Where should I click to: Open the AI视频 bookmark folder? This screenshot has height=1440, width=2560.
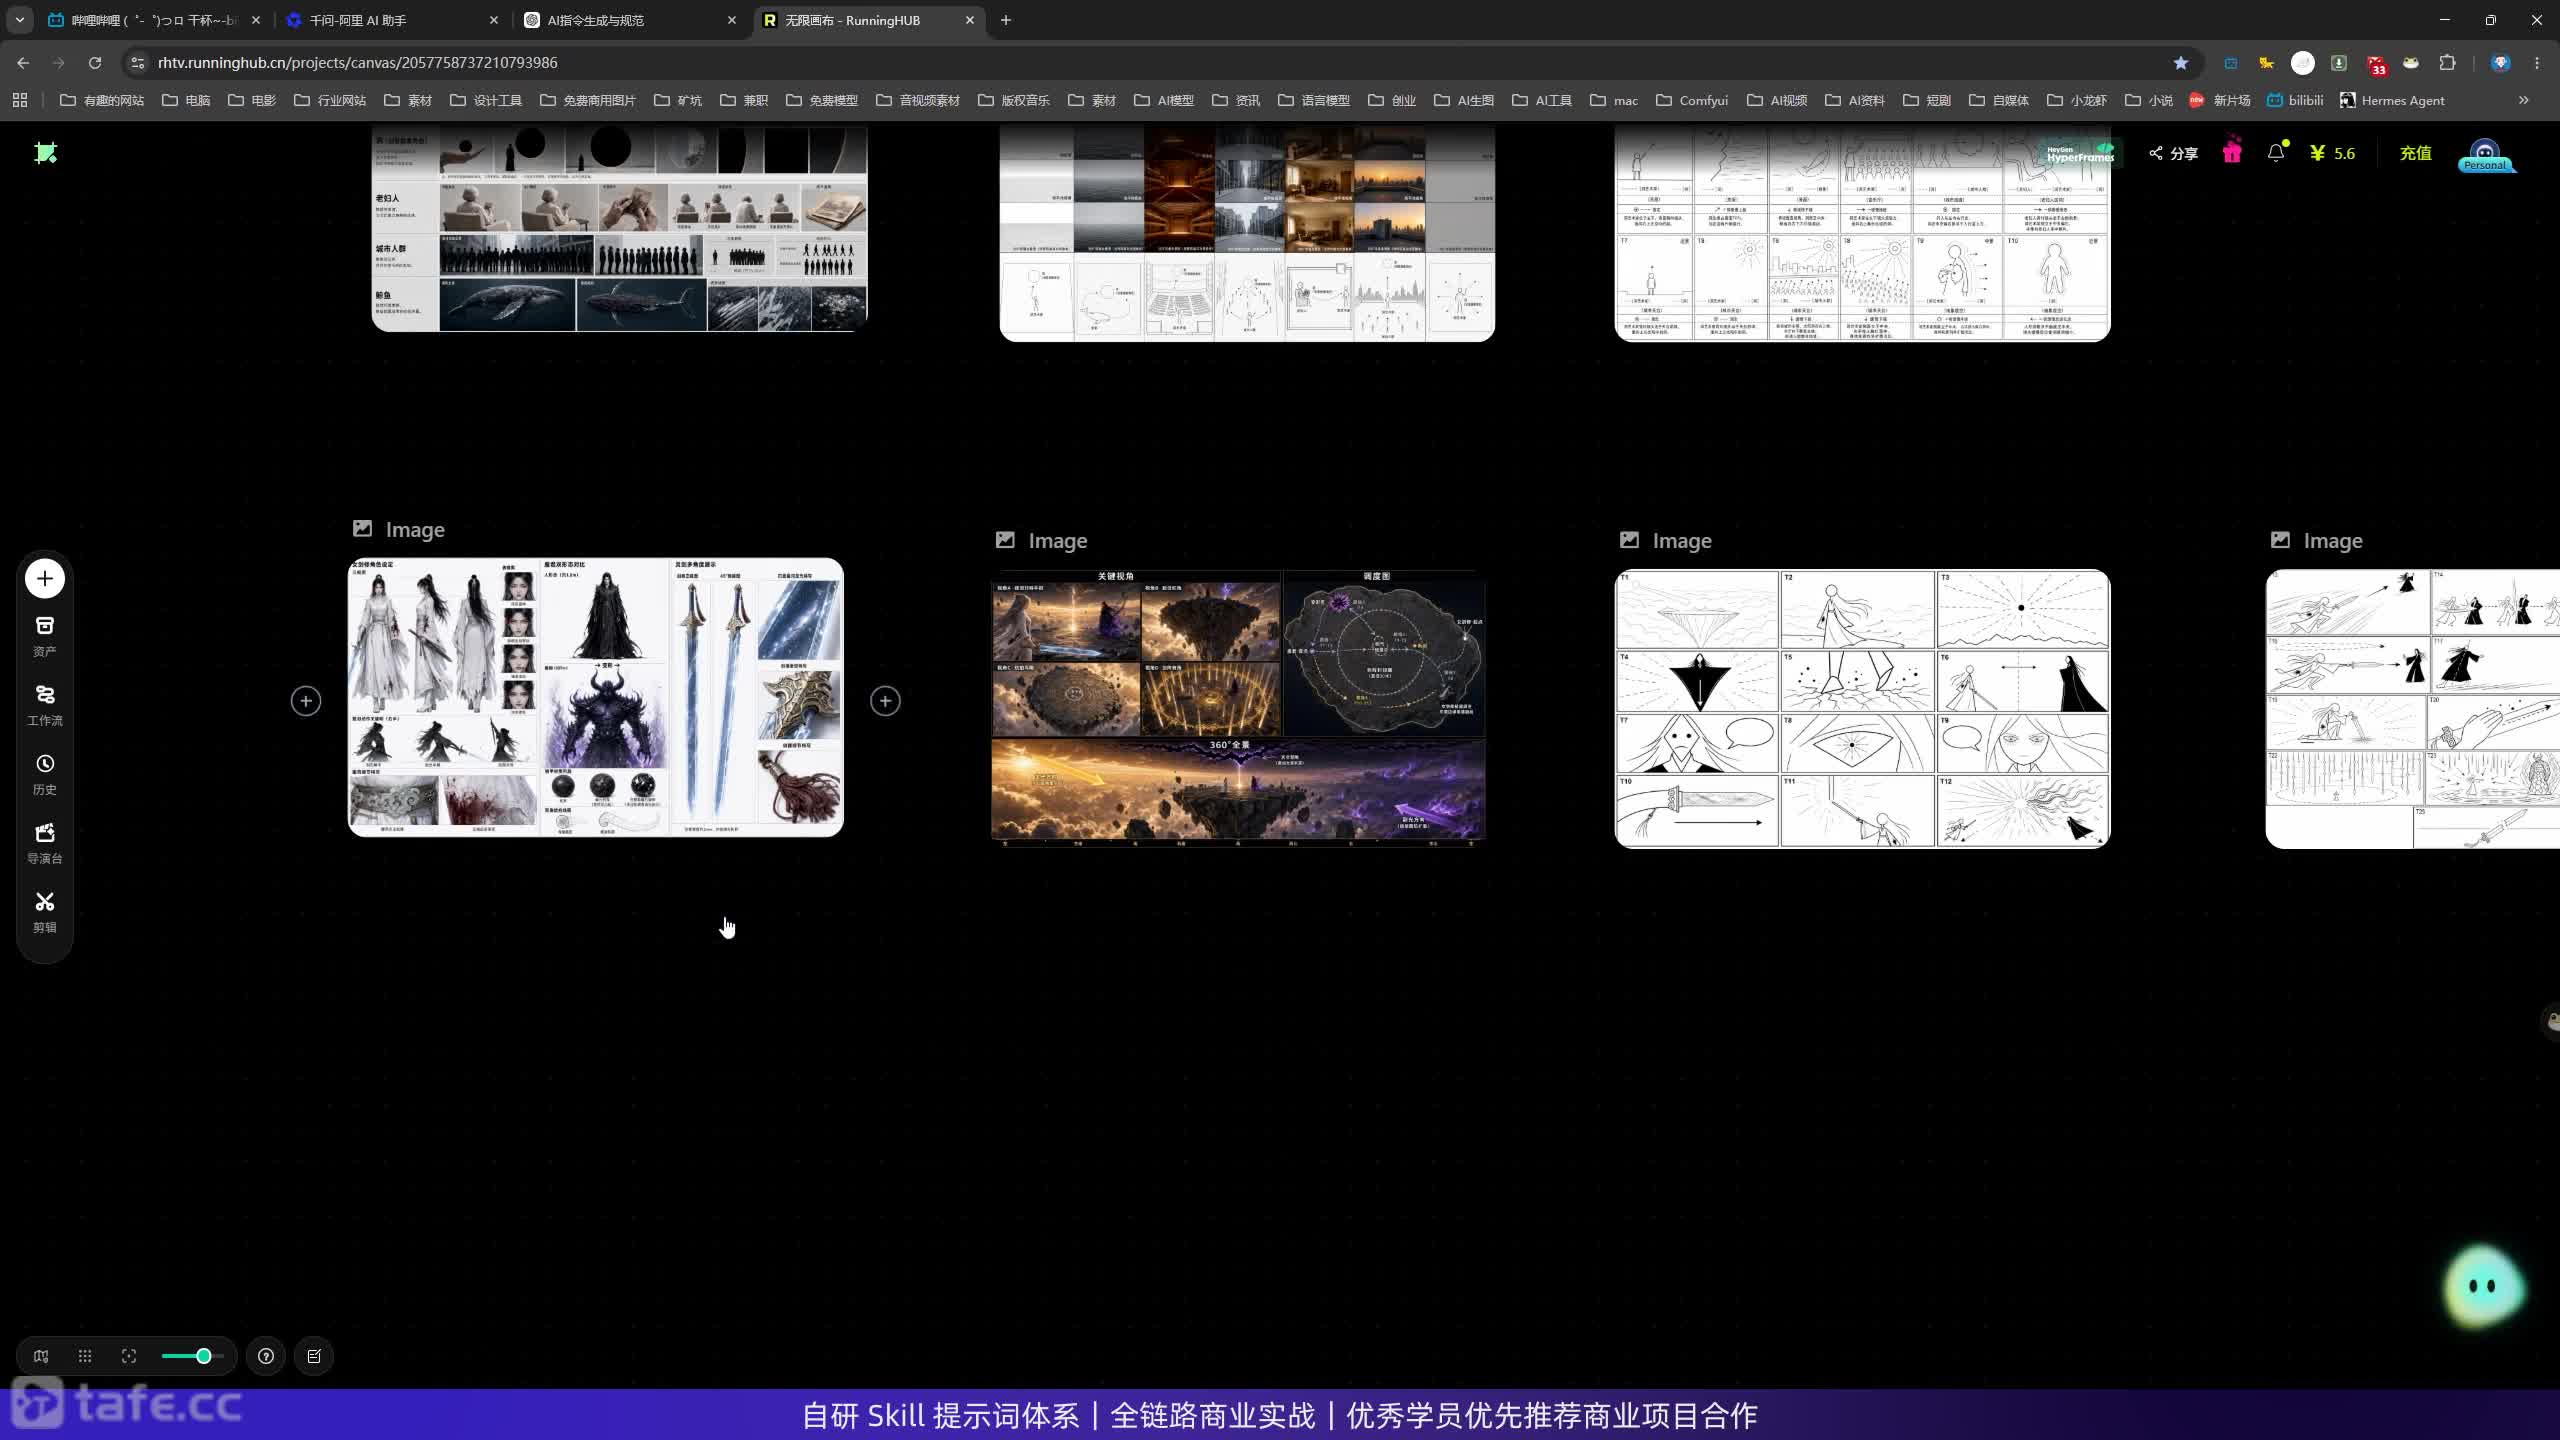click(1777, 100)
